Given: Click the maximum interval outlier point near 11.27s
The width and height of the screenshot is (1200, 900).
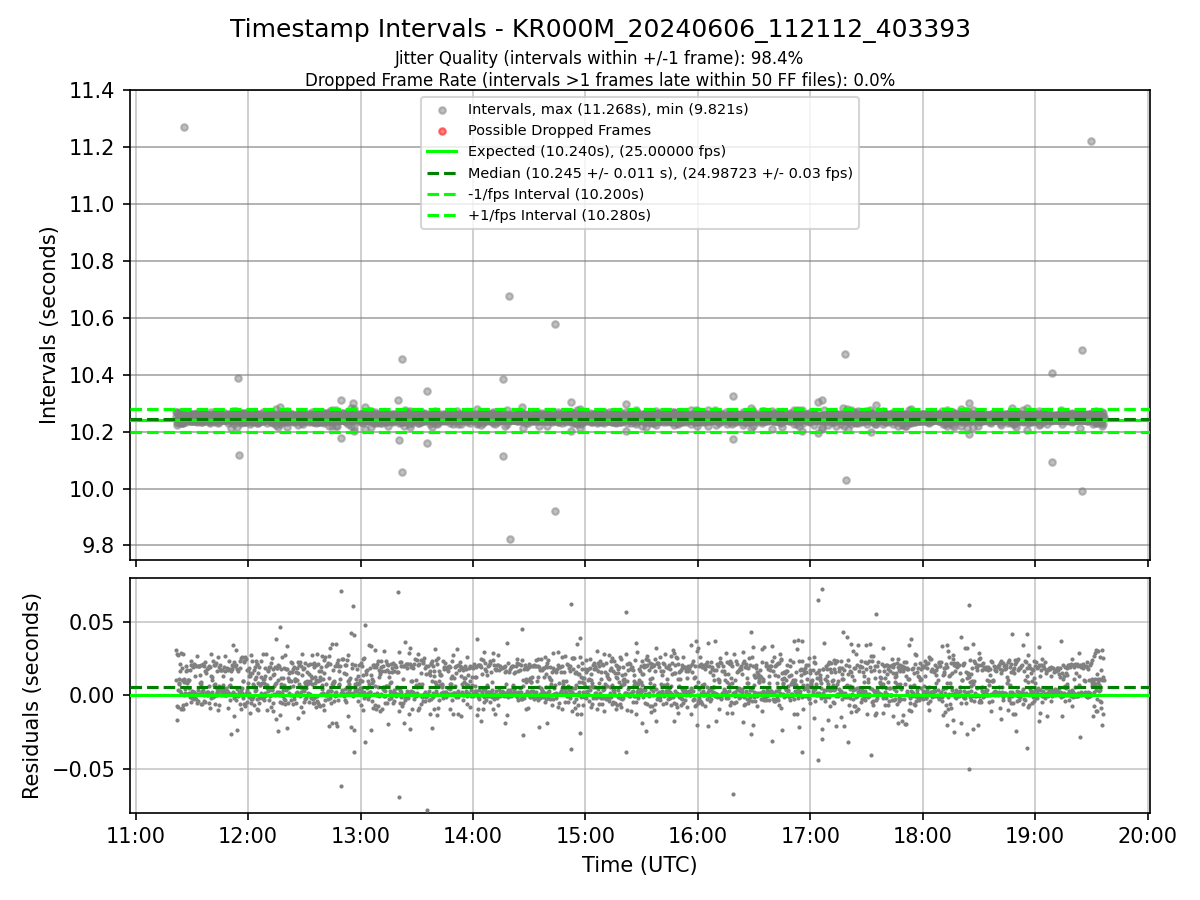Looking at the screenshot, I should [184, 127].
